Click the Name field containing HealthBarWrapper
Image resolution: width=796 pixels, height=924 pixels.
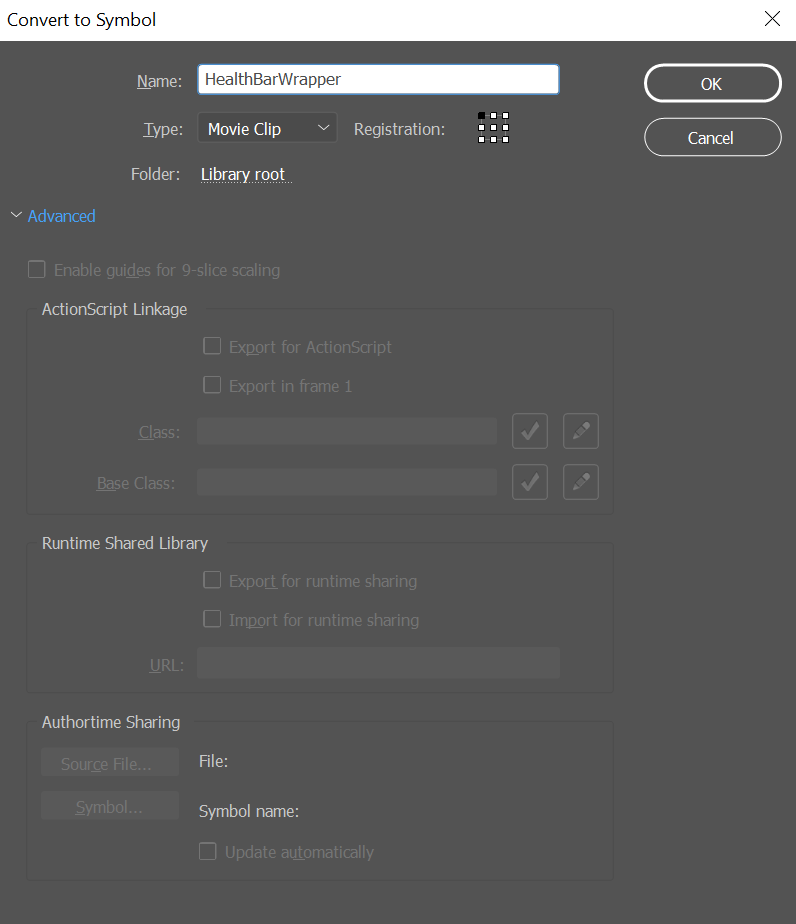pos(378,80)
